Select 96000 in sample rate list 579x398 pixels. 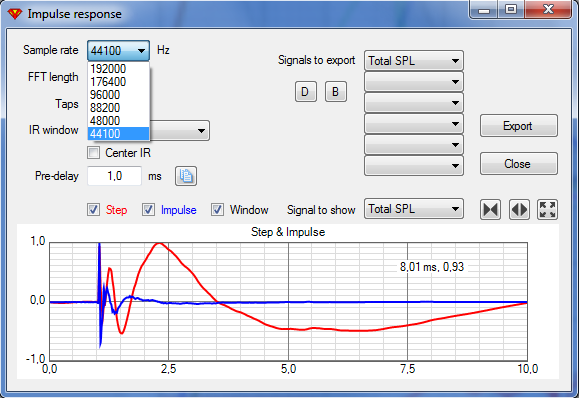119,95
